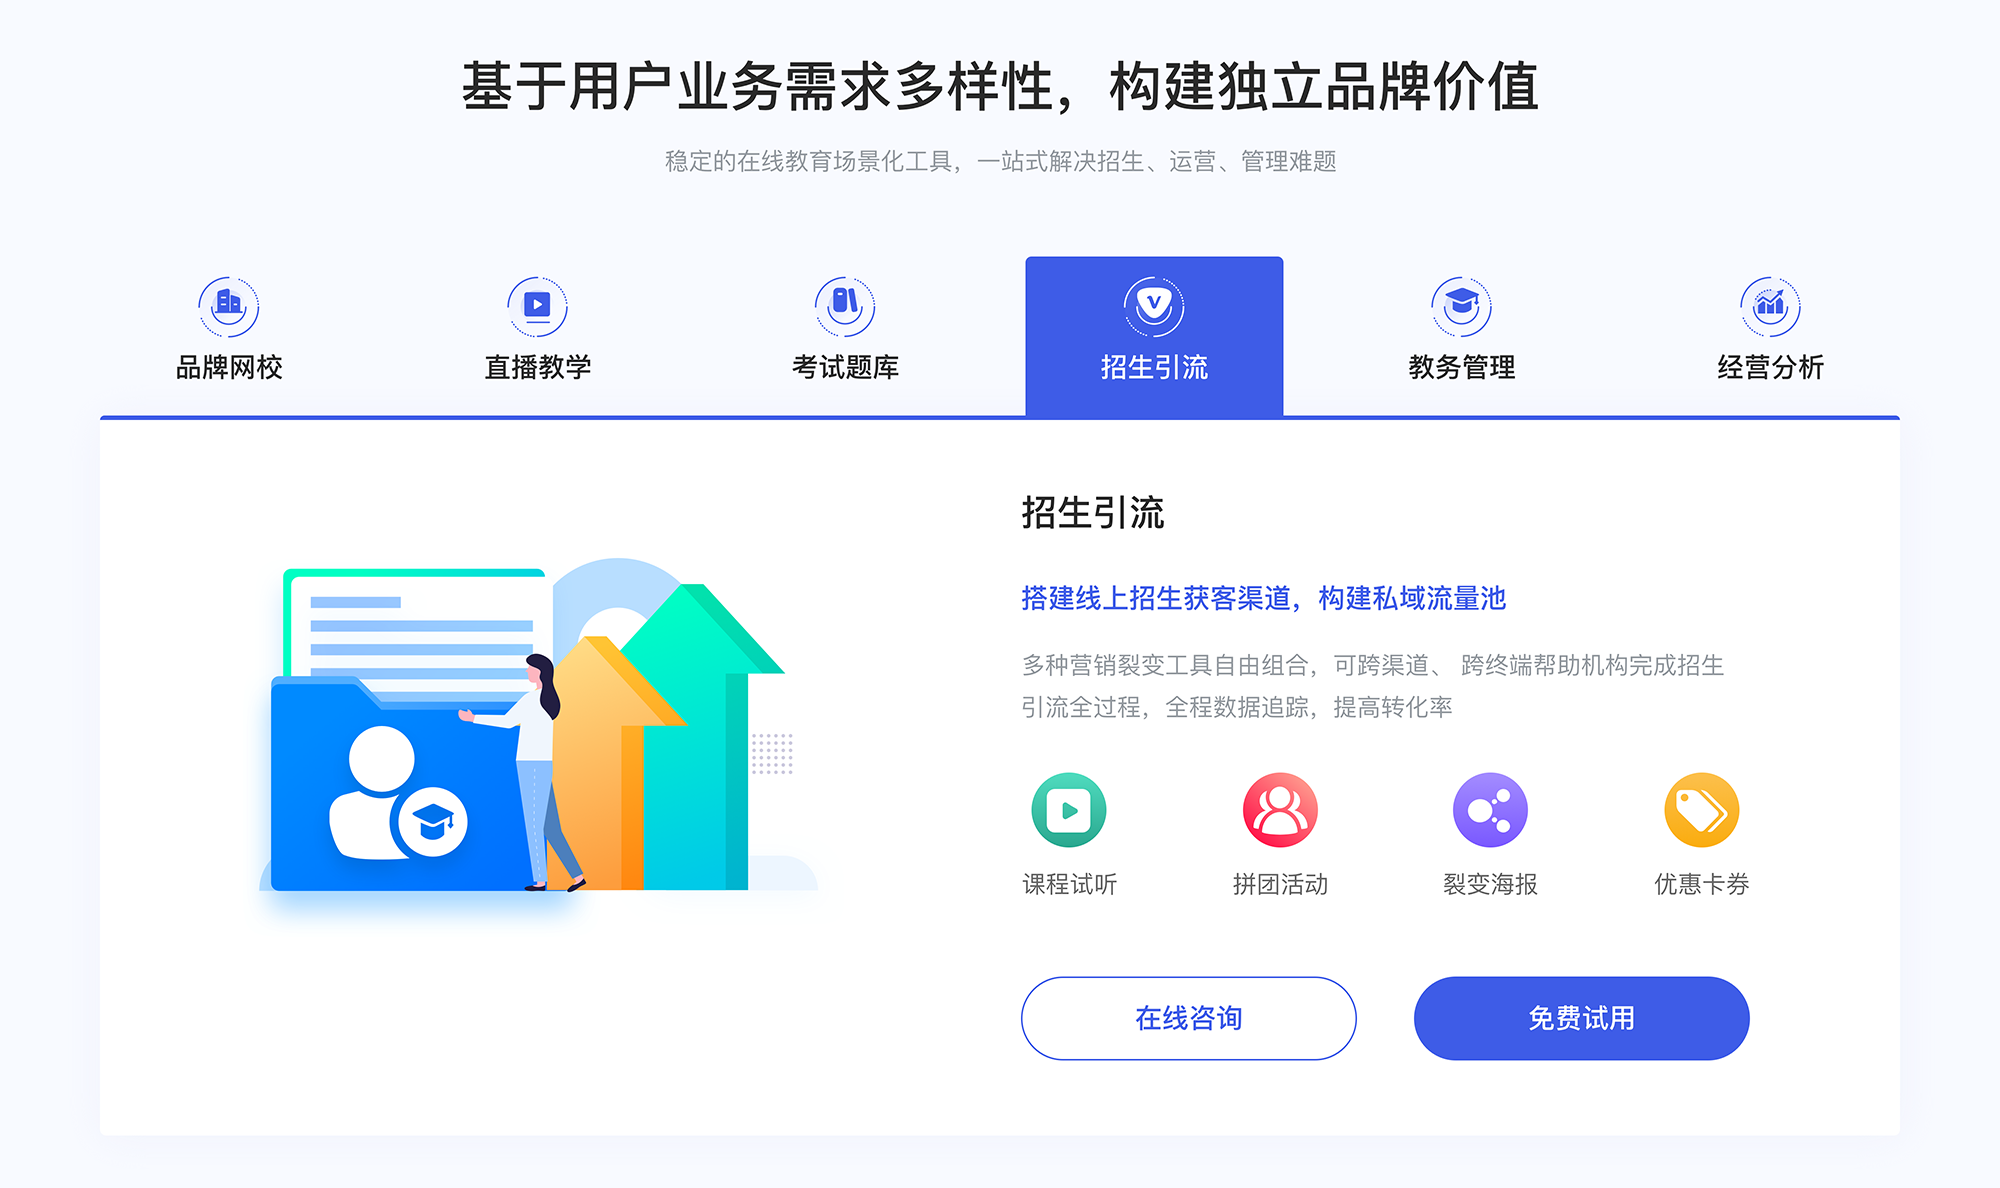2000x1188 pixels.
Task: Click the 招生引流 navigation tab
Action: click(x=1151, y=331)
